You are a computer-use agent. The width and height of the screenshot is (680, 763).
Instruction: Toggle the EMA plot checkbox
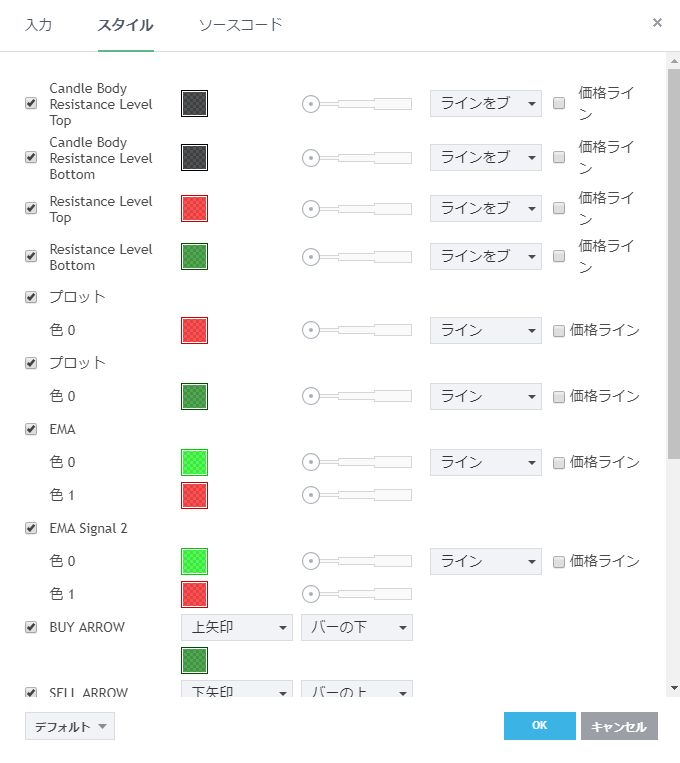click(x=31, y=429)
